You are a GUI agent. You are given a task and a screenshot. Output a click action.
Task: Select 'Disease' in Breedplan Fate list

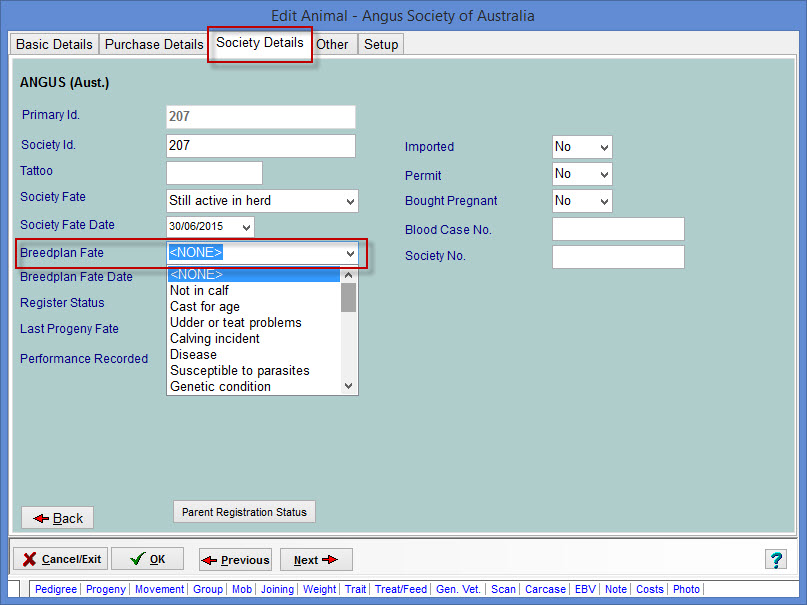254,354
